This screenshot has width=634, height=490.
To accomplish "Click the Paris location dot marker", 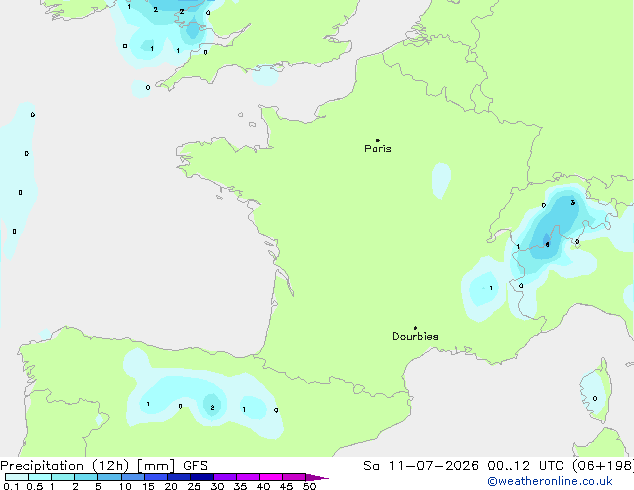I will click(377, 140).
